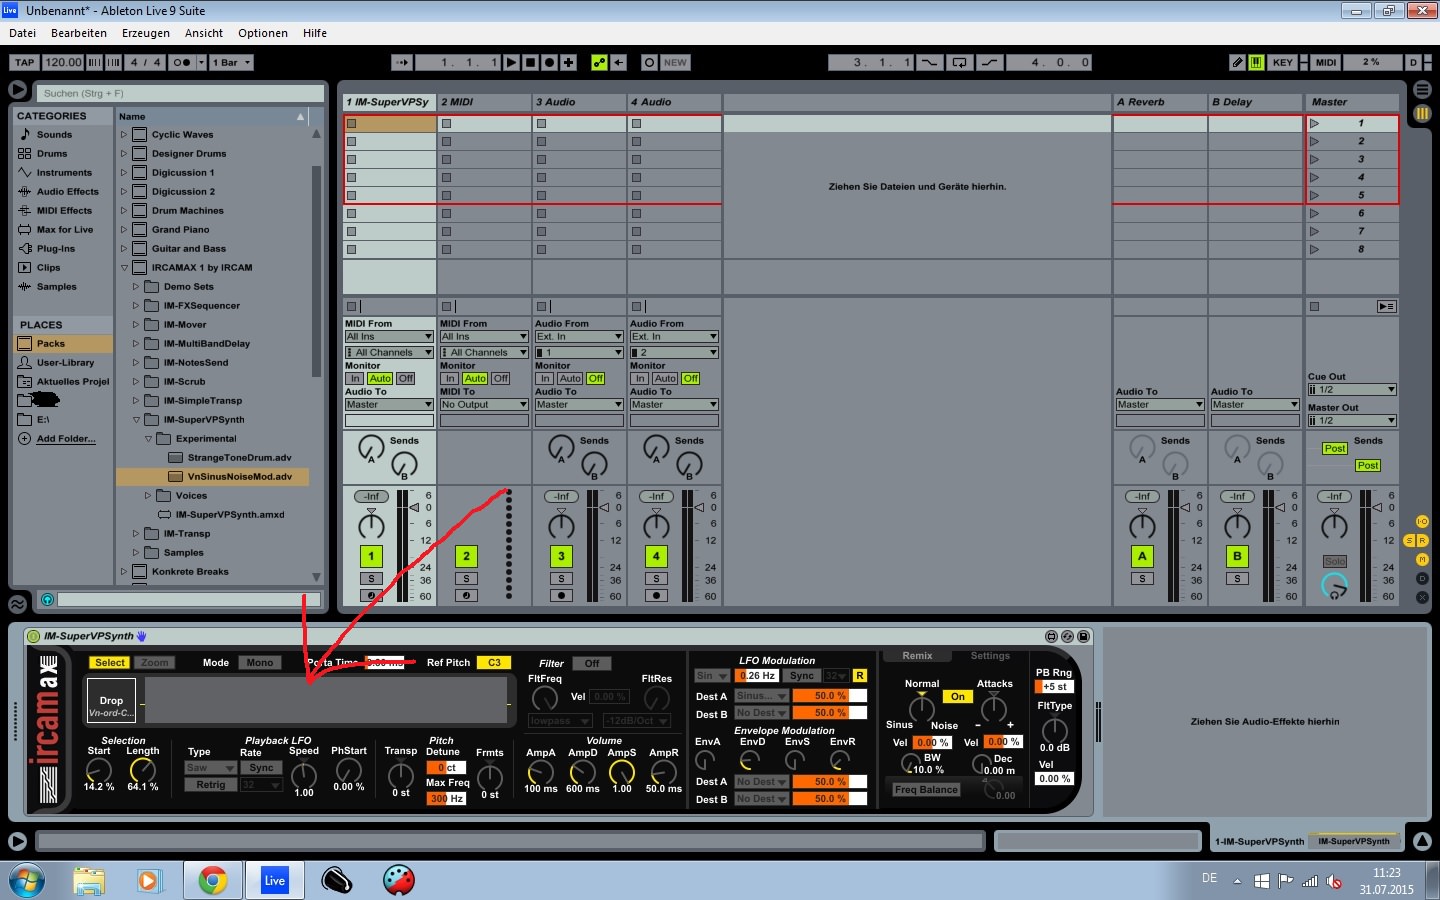This screenshot has width=1440, height=900.
Task: Open Optionen menu
Action: (263, 33)
